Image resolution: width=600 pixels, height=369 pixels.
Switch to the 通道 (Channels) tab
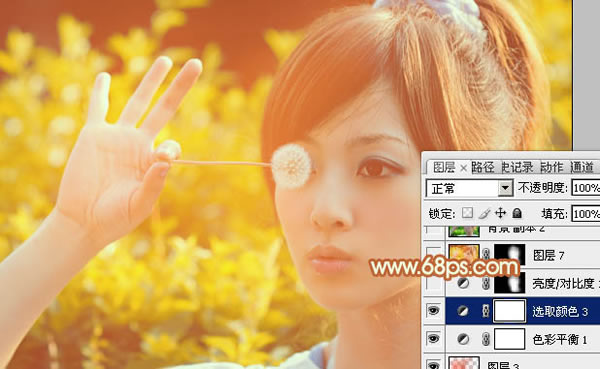(x=582, y=167)
